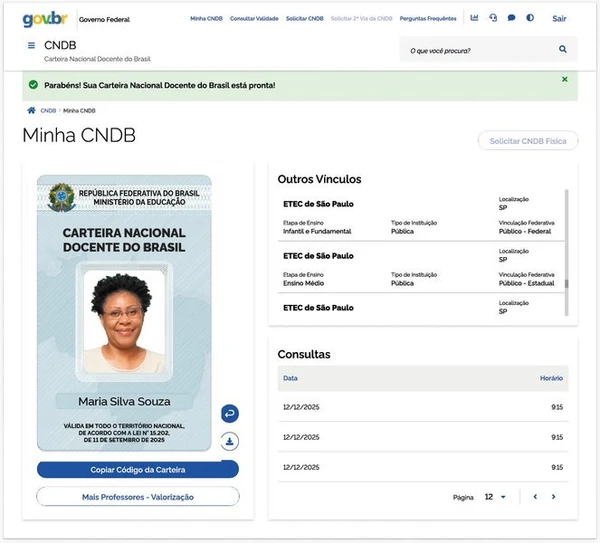Download the card using the download icon

[229, 440]
